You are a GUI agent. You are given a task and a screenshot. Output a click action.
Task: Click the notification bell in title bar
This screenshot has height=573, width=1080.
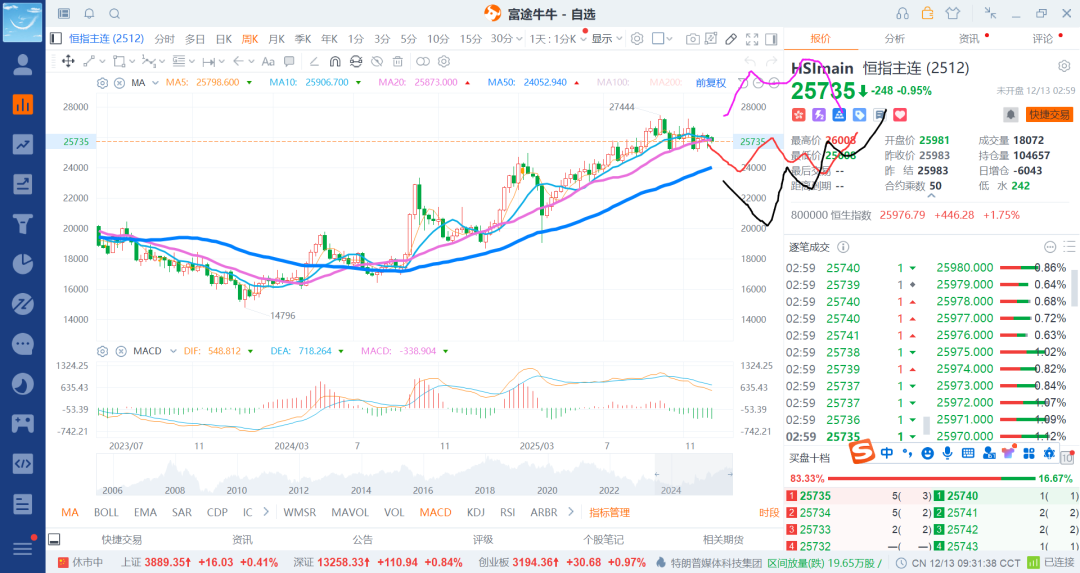[90, 14]
